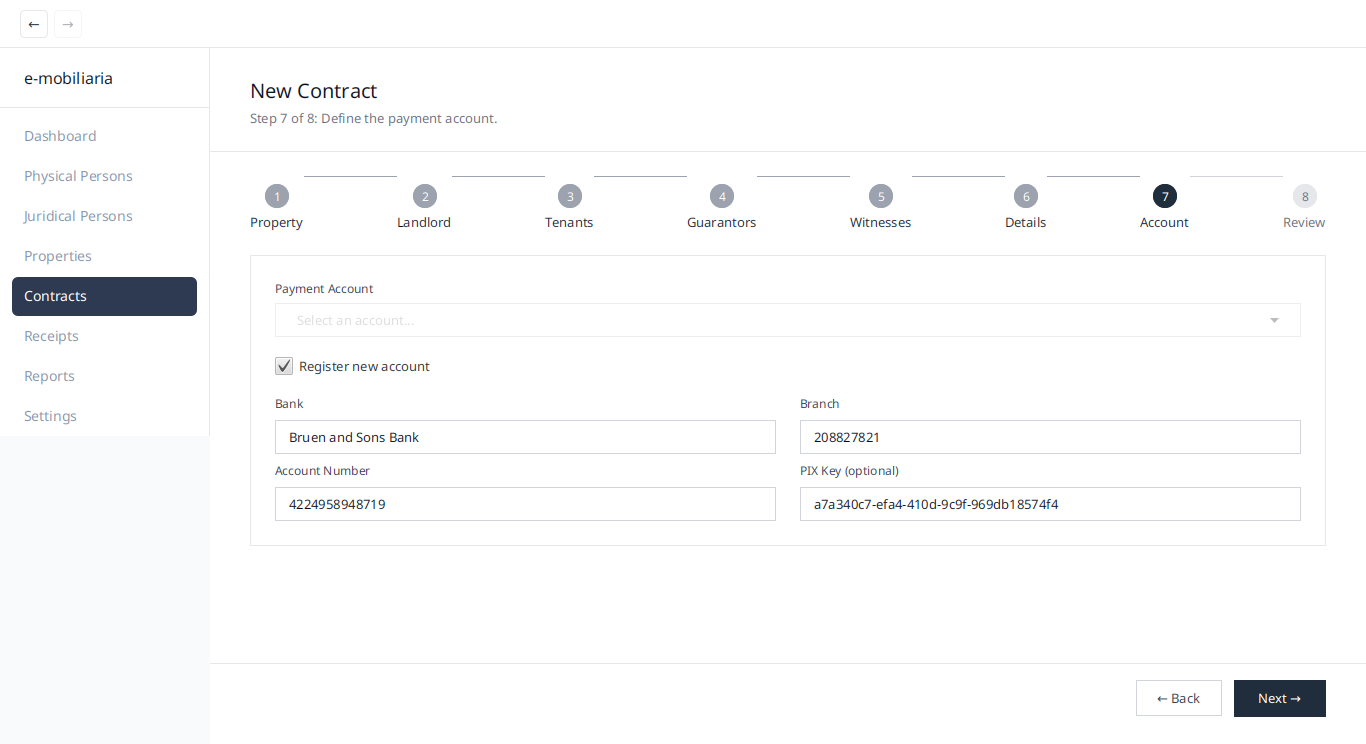Click the New Contract heading
The width and height of the screenshot is (1366, 744).
coord(314,91)
